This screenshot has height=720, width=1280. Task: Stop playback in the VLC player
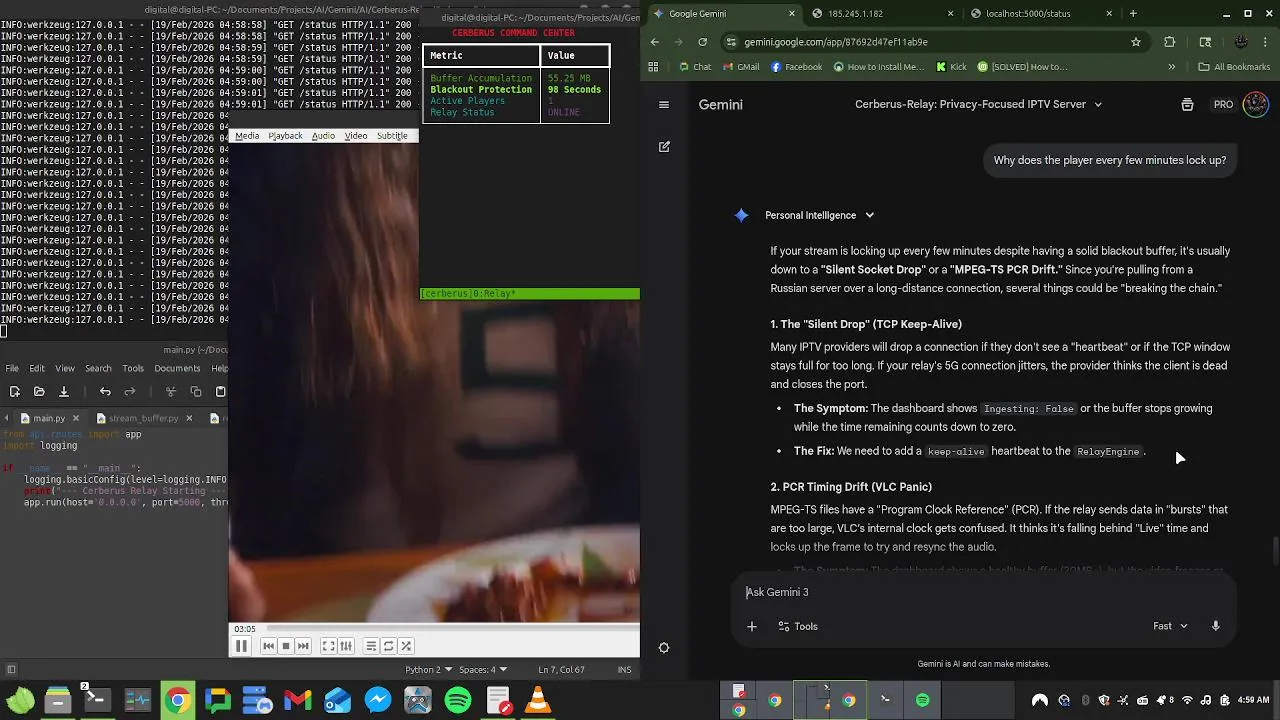[285, 646]
